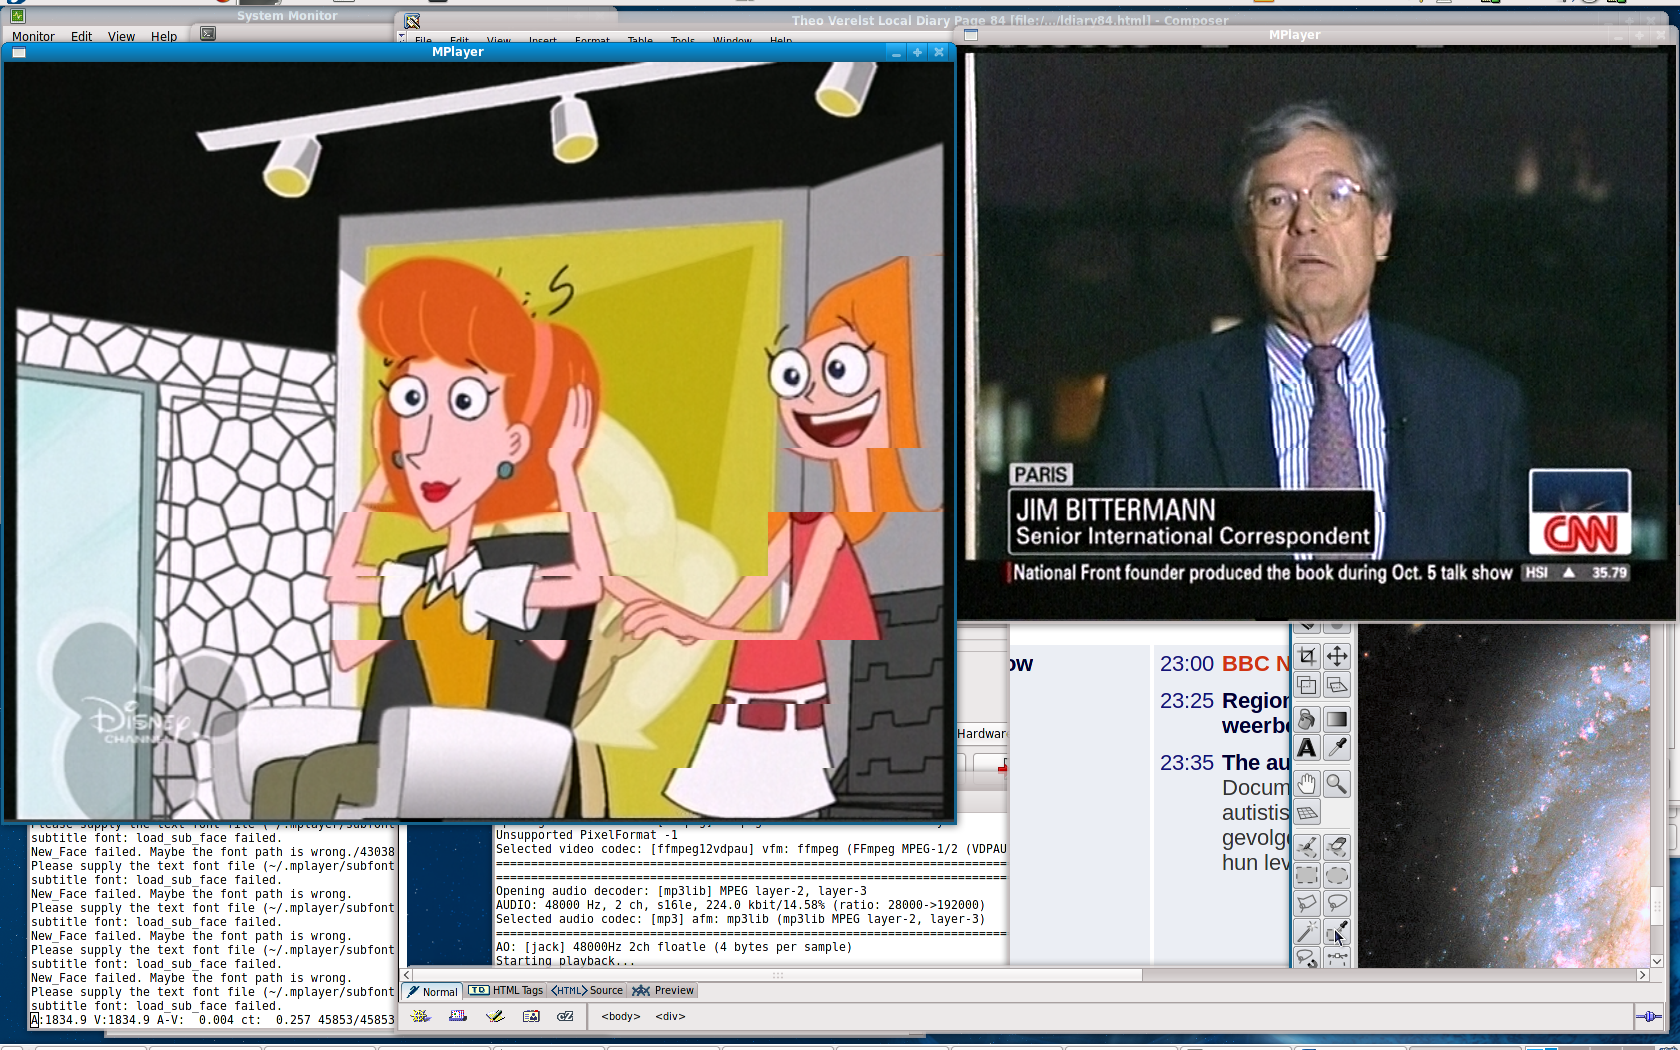Select the Ellipse Select tool
Screen dimensions: 1680x1050
[1337, 876]
